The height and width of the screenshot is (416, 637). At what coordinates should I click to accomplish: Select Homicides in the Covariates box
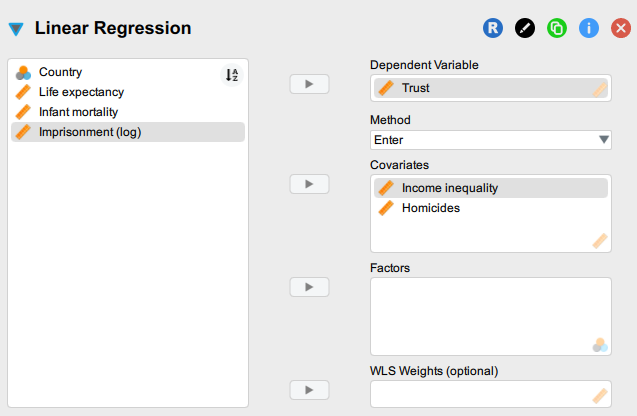[x=430, y=208]
